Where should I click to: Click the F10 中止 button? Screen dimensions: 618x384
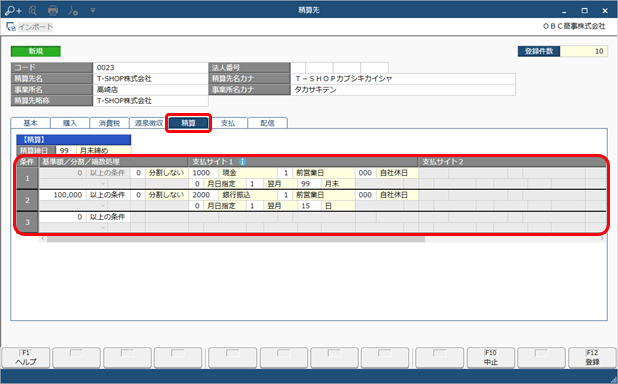click(x=491, y=358)
